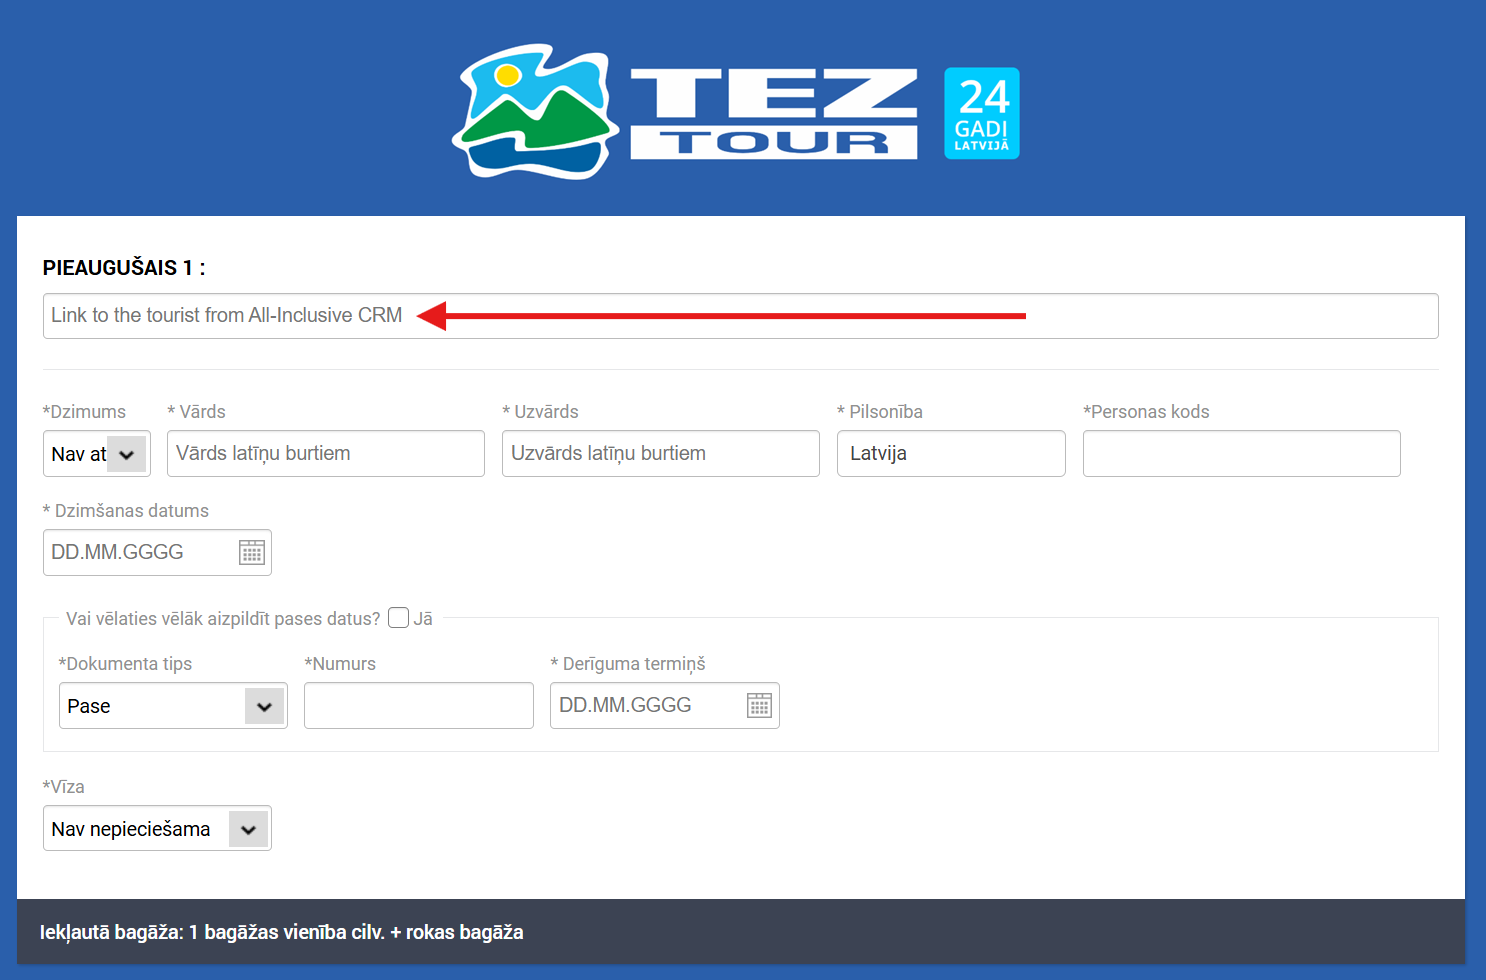
Task: Click the PIEAUGUŠAIS 1 heading
Action: tap(124, 268)
